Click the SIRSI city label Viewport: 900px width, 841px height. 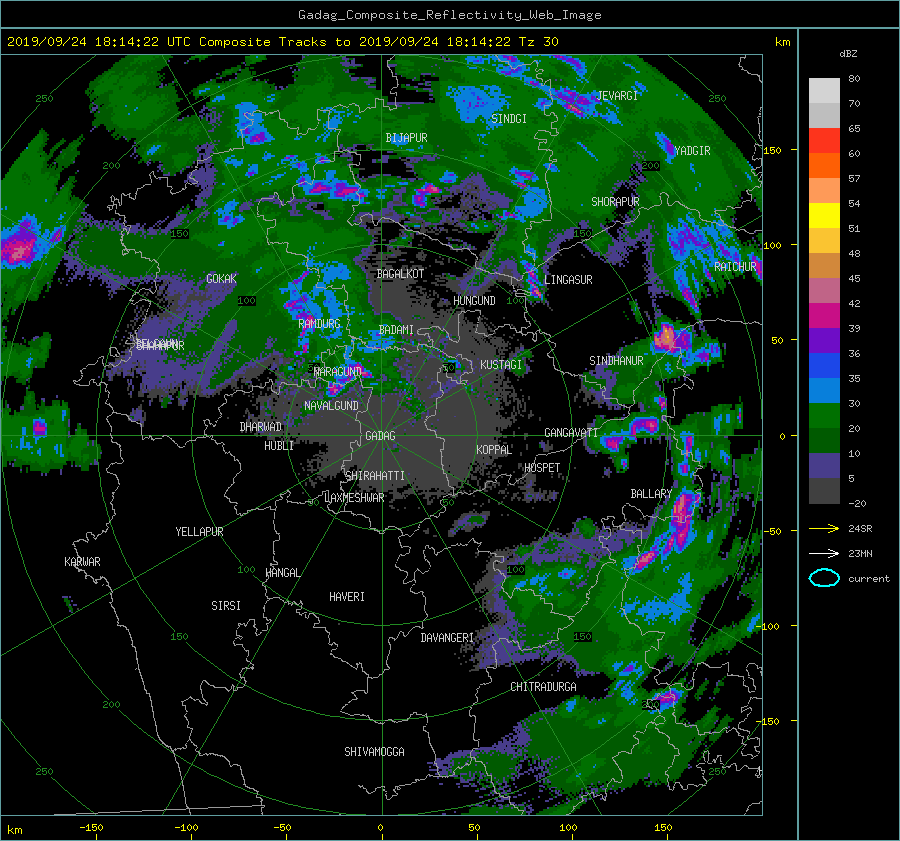pos(226,606)
